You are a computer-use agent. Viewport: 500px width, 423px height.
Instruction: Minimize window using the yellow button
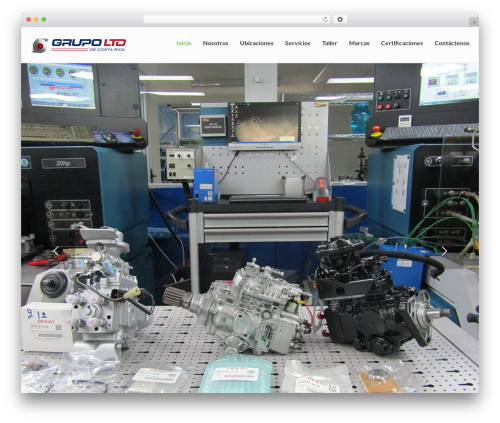click(x=36, y=19)
